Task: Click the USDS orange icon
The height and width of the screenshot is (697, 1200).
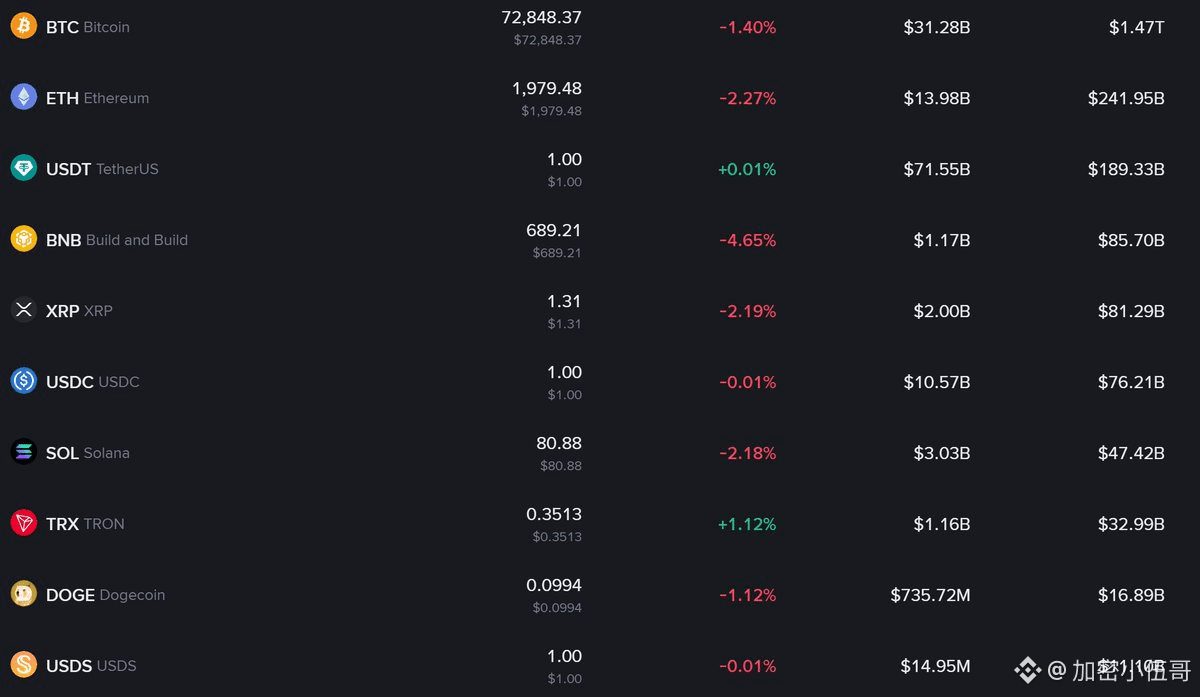Action: coord(24,665)
